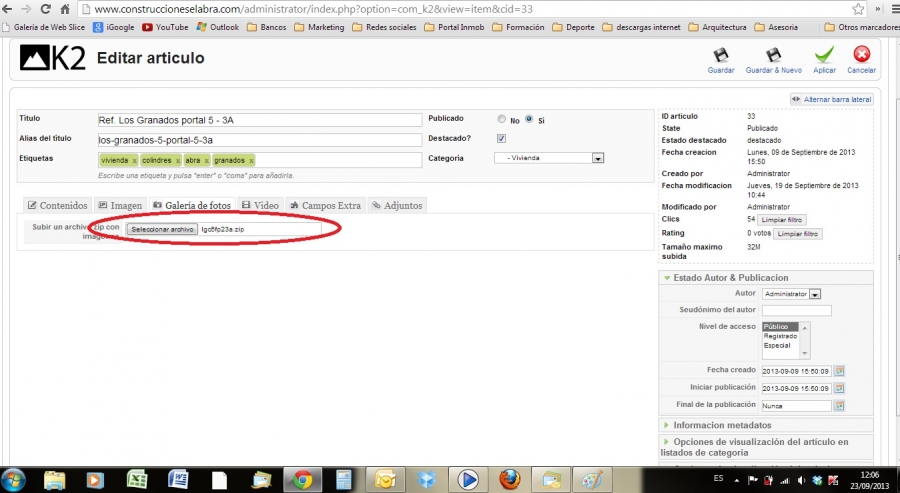Click the Etiquetas tags field

[259, 161]
